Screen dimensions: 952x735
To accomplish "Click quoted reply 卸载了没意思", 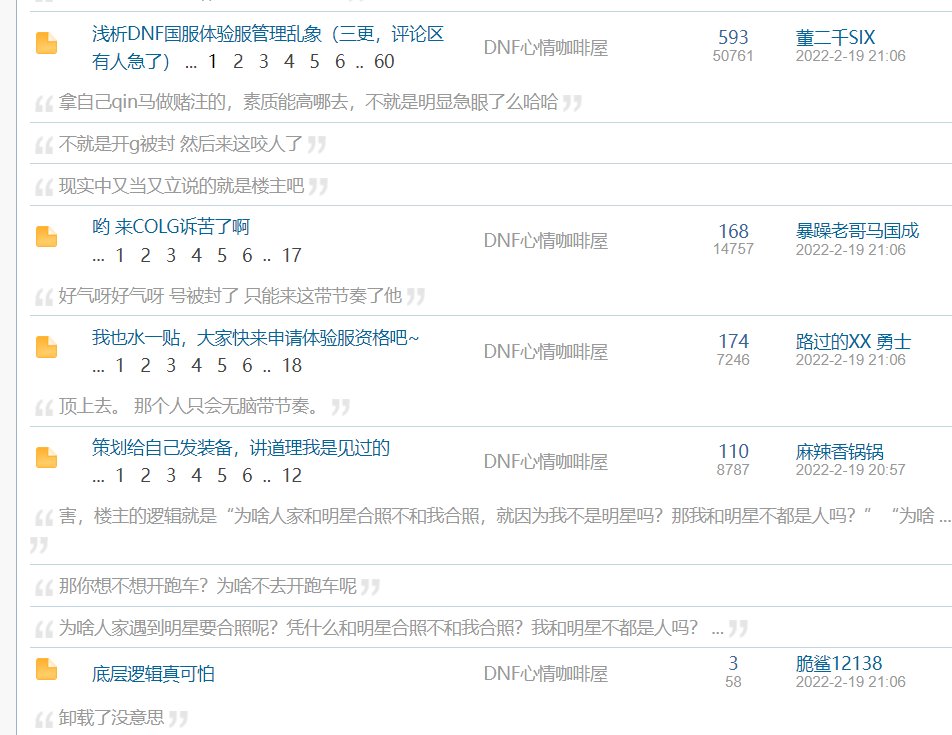I will 111,718.
